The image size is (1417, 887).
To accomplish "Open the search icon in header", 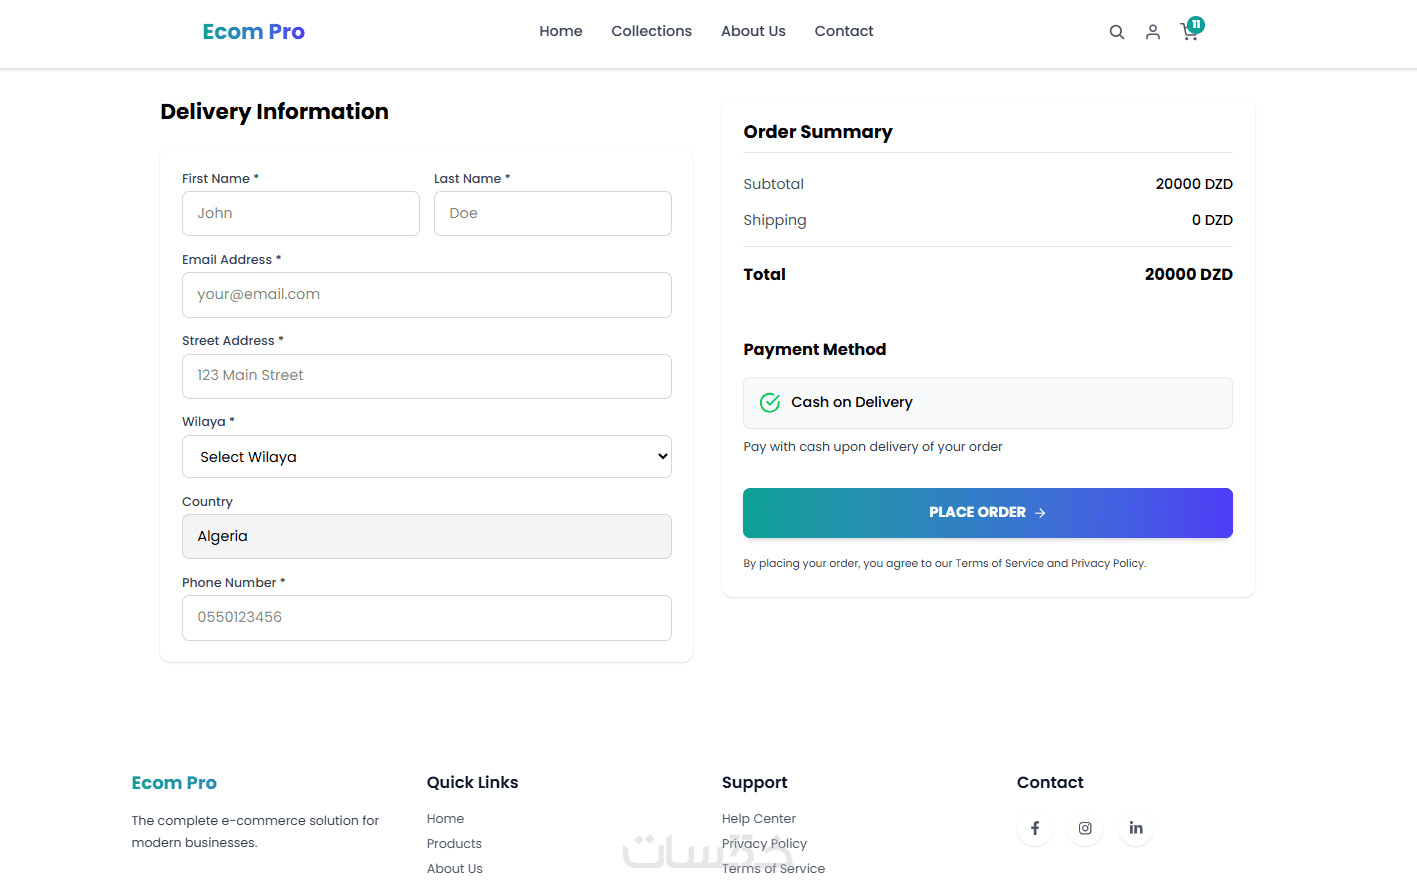I will point(1116,32).
